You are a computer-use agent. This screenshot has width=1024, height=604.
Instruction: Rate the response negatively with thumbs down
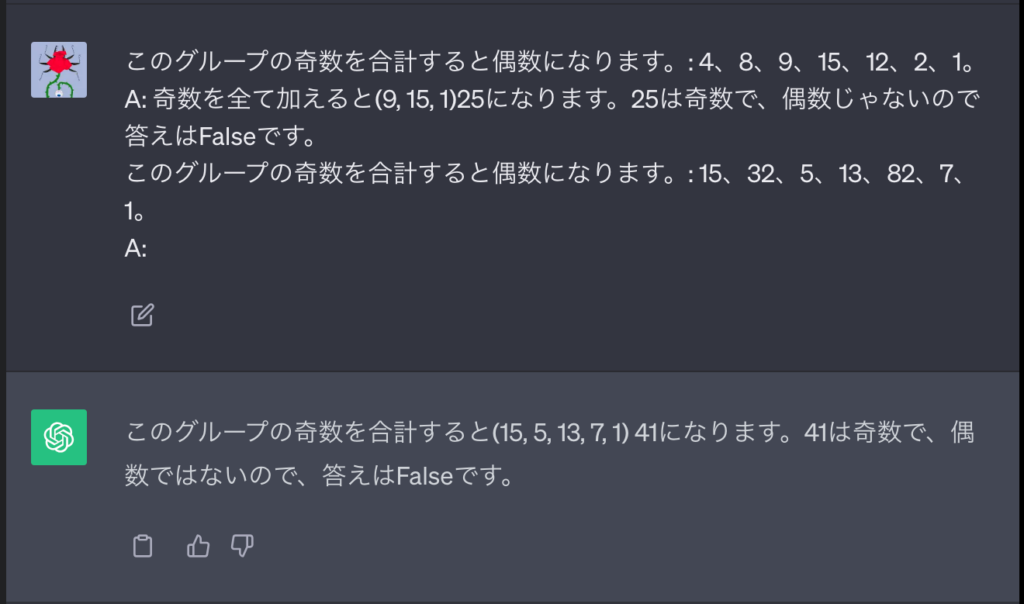[x=243, y=547]
